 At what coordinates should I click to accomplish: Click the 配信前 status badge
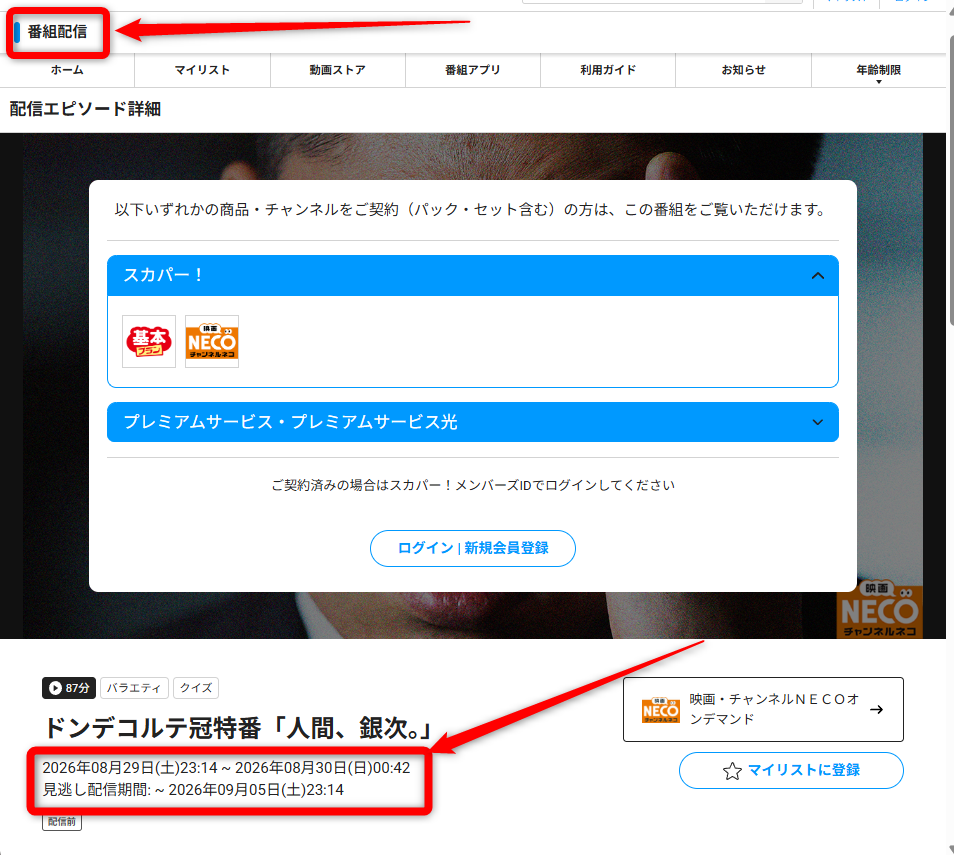click(x=62, y=822)
